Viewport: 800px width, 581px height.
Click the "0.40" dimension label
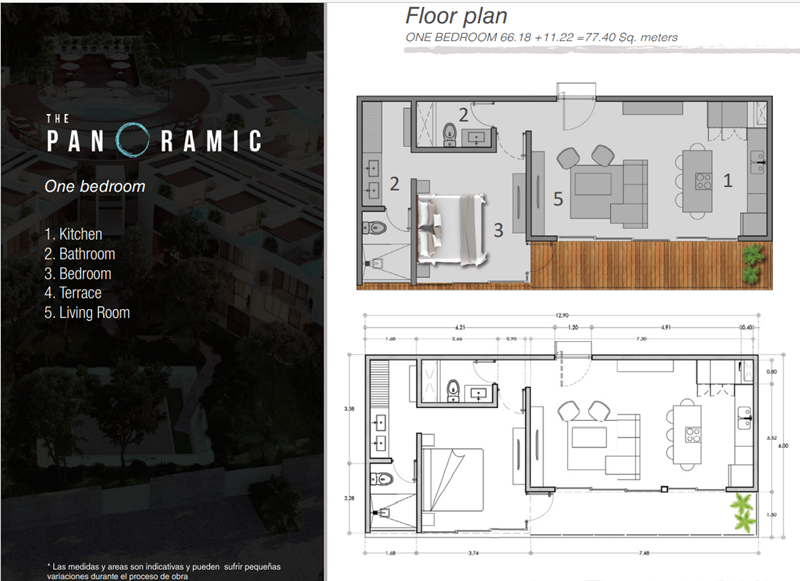[x=746, y=327]
